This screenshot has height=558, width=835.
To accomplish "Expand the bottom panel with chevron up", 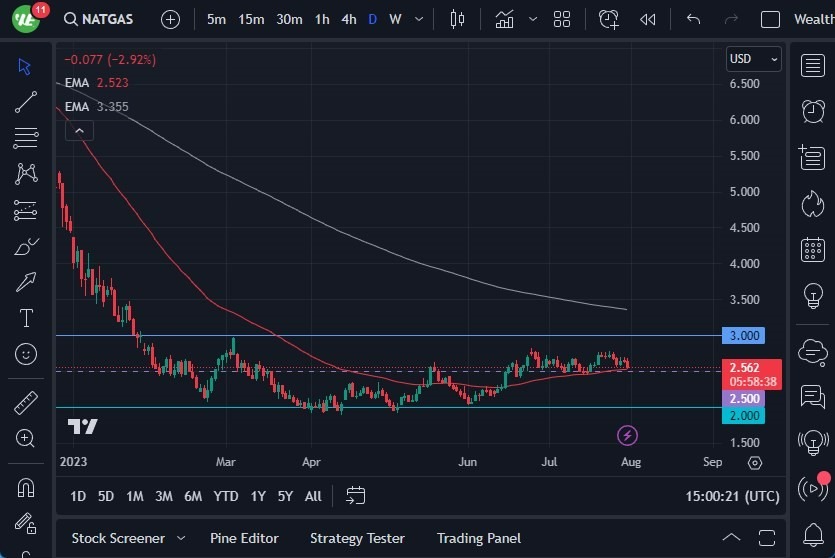I will point(731,537).
